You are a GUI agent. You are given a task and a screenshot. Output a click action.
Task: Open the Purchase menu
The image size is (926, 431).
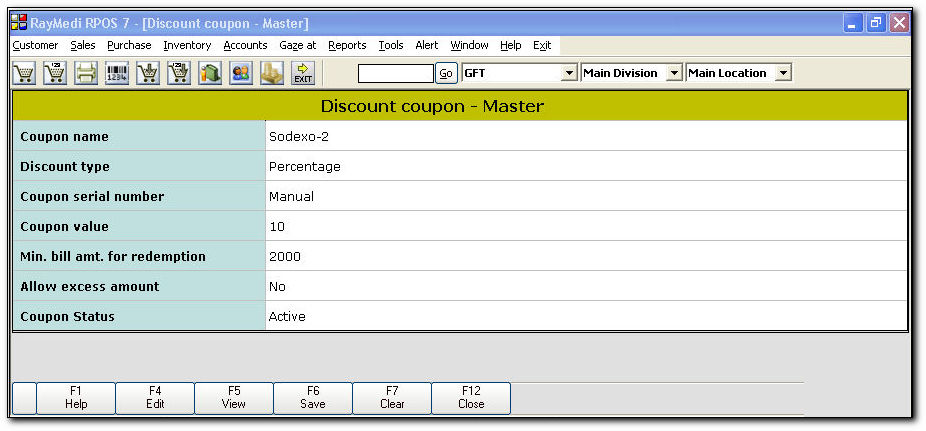129,45
